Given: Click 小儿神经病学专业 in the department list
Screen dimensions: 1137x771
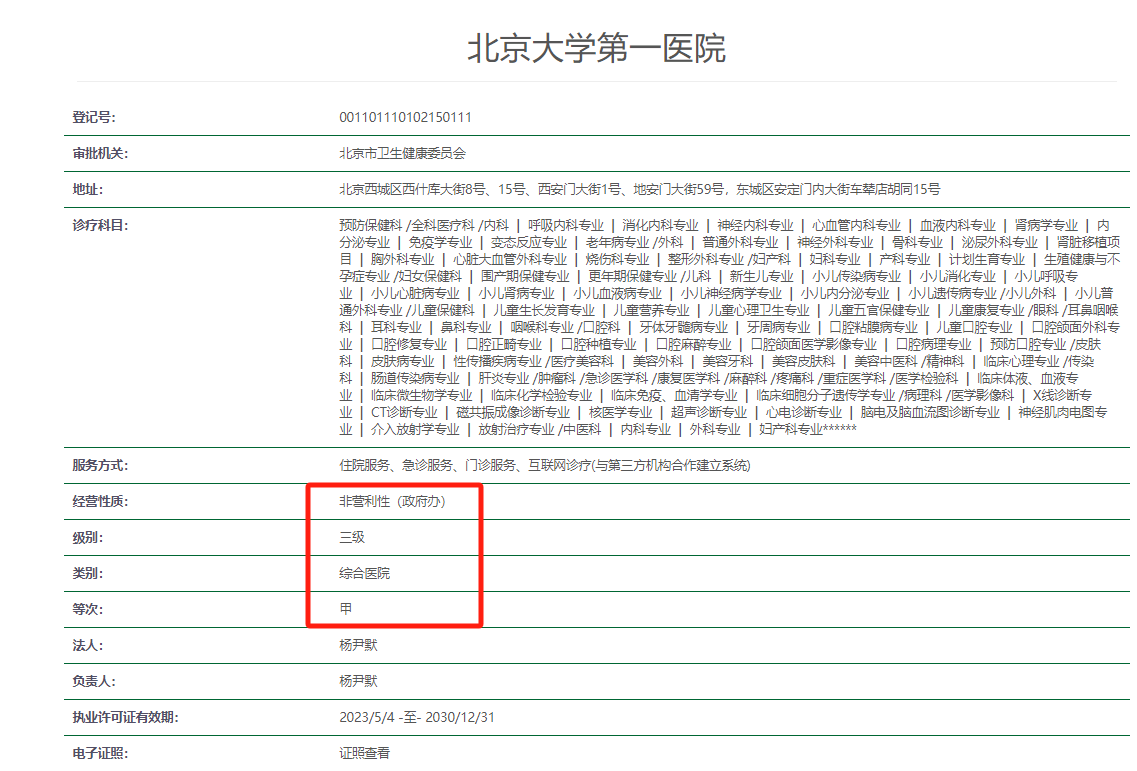Looking at the screenshot, I should pos(731,294).
